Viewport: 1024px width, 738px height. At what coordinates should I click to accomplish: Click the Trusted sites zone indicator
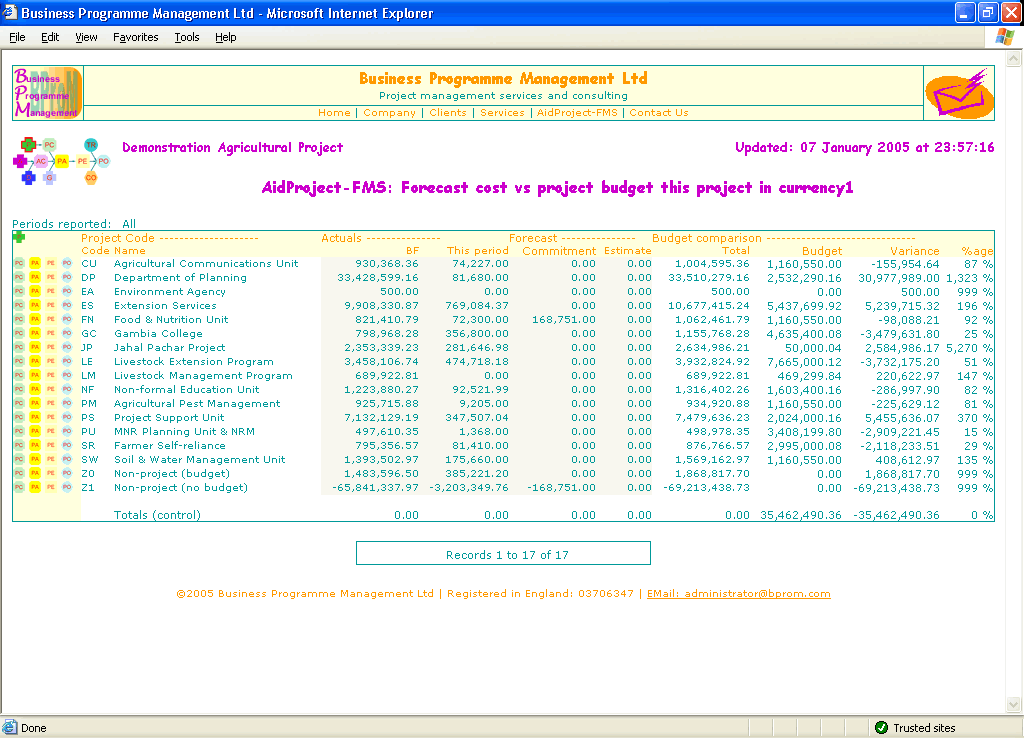(x=916, y=728)
